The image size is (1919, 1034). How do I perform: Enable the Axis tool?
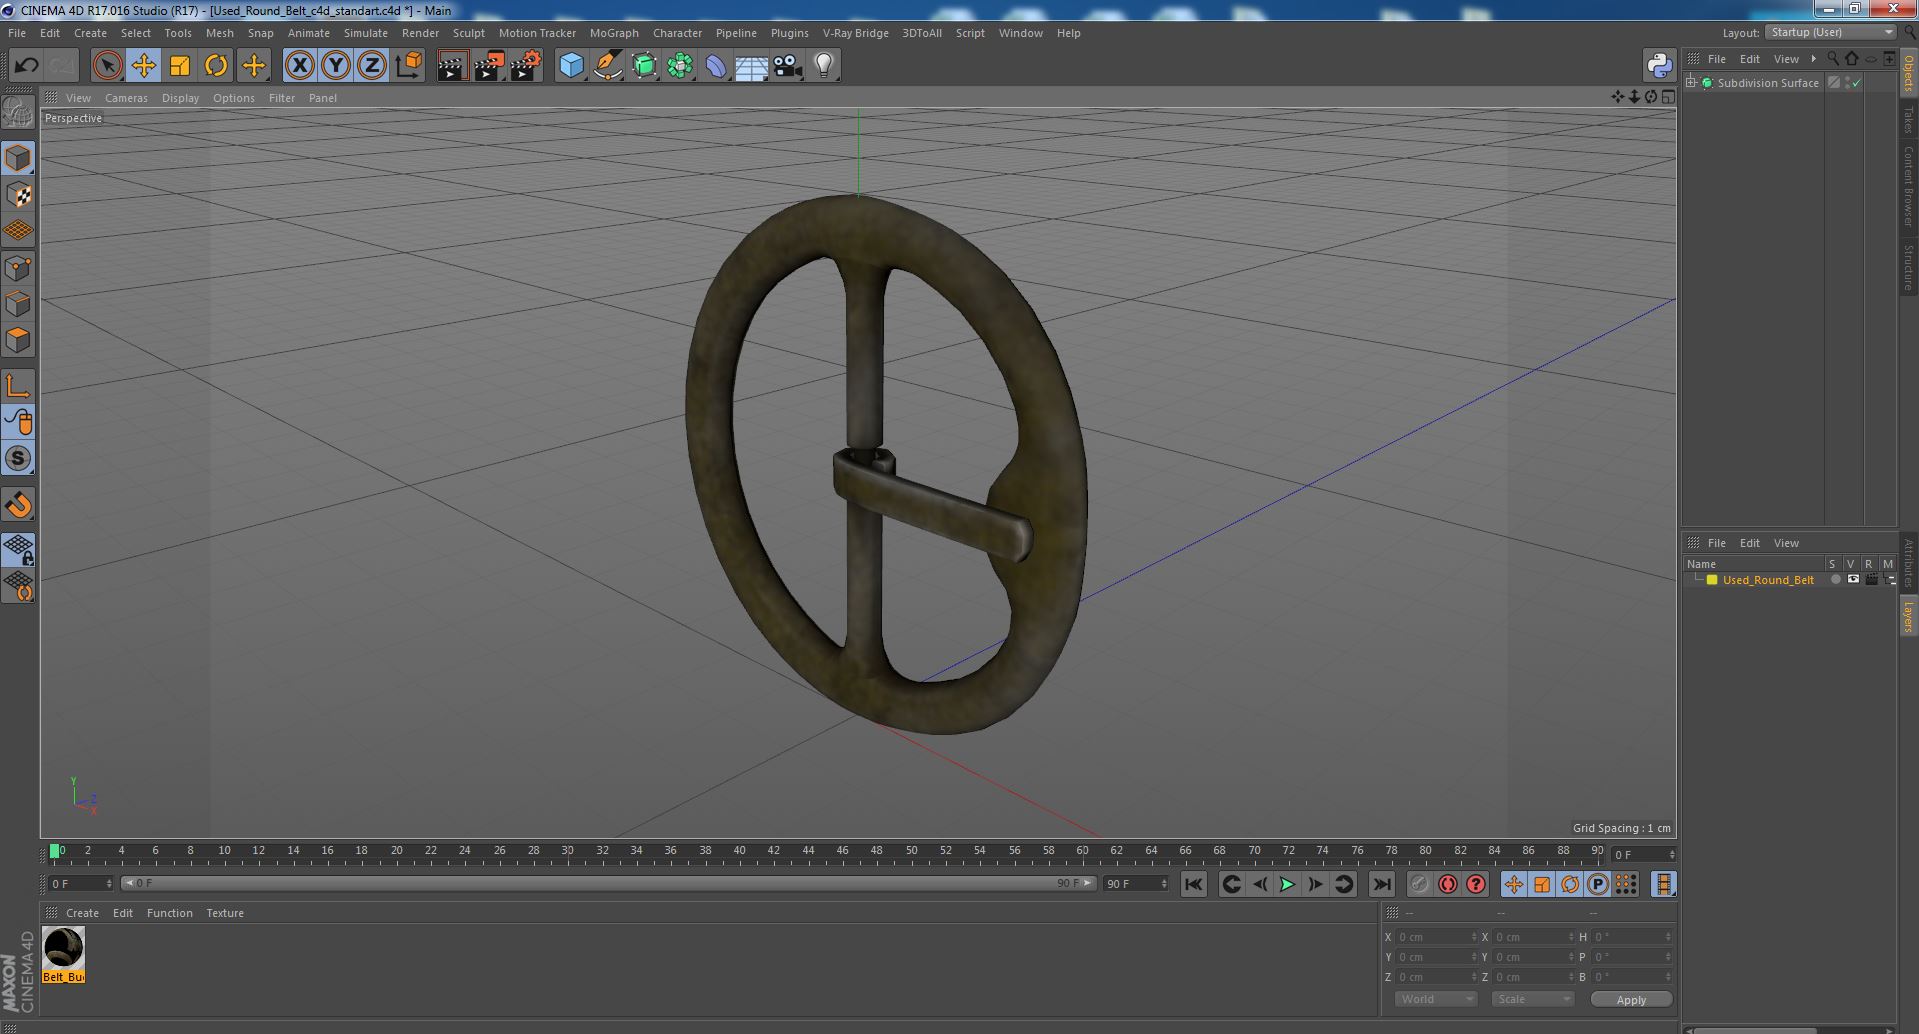[18, 386]
